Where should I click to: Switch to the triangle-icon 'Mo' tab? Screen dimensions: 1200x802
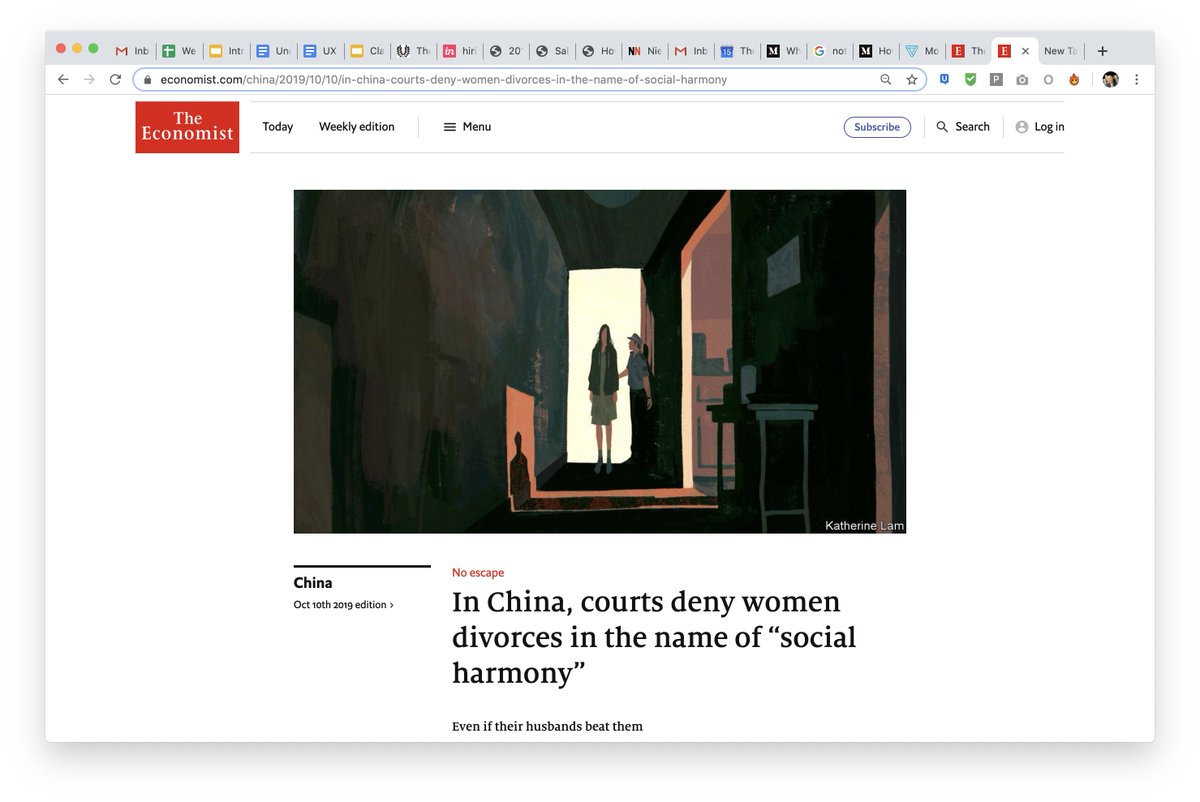point(923,51)
